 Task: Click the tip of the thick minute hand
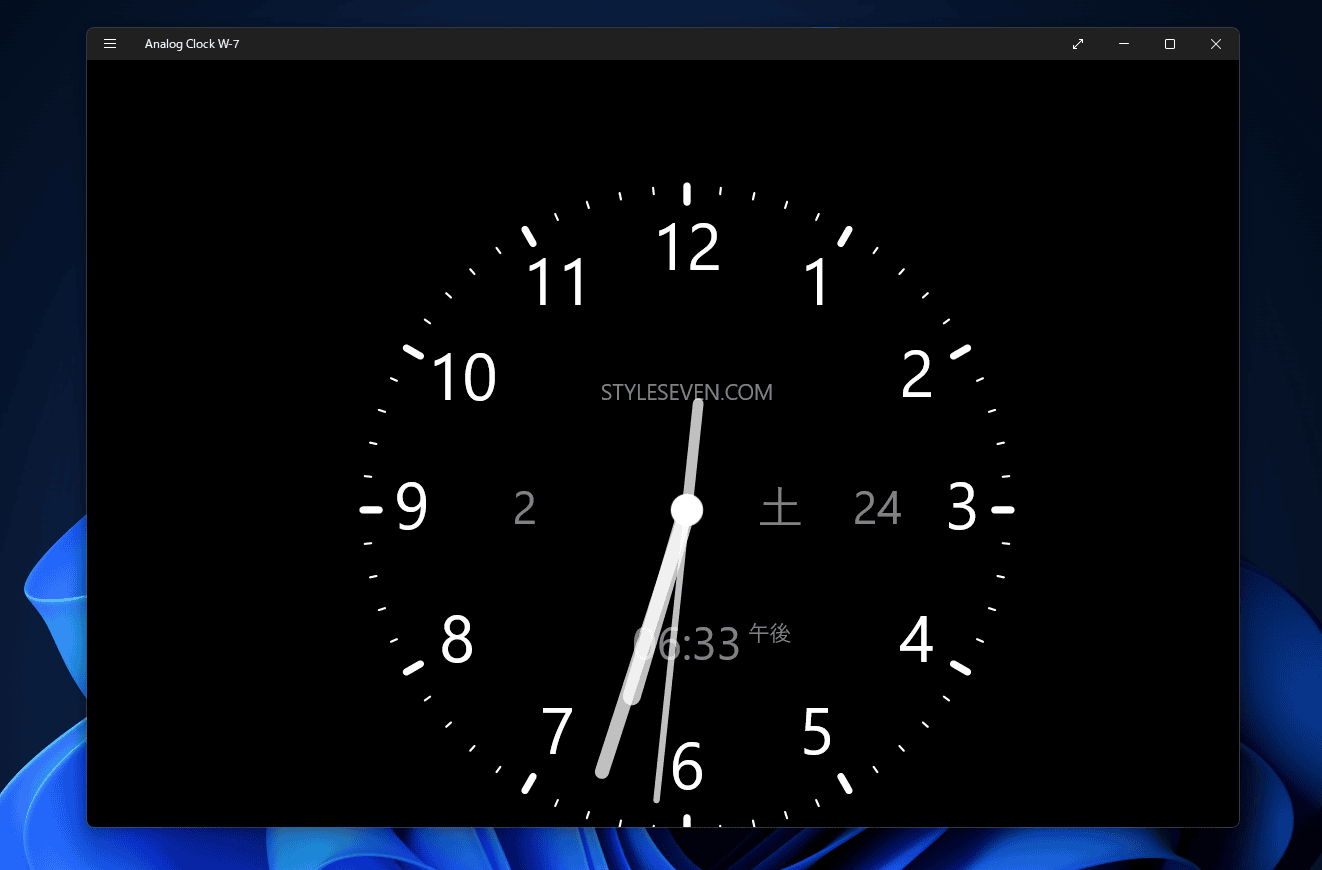tap(602, 771)
